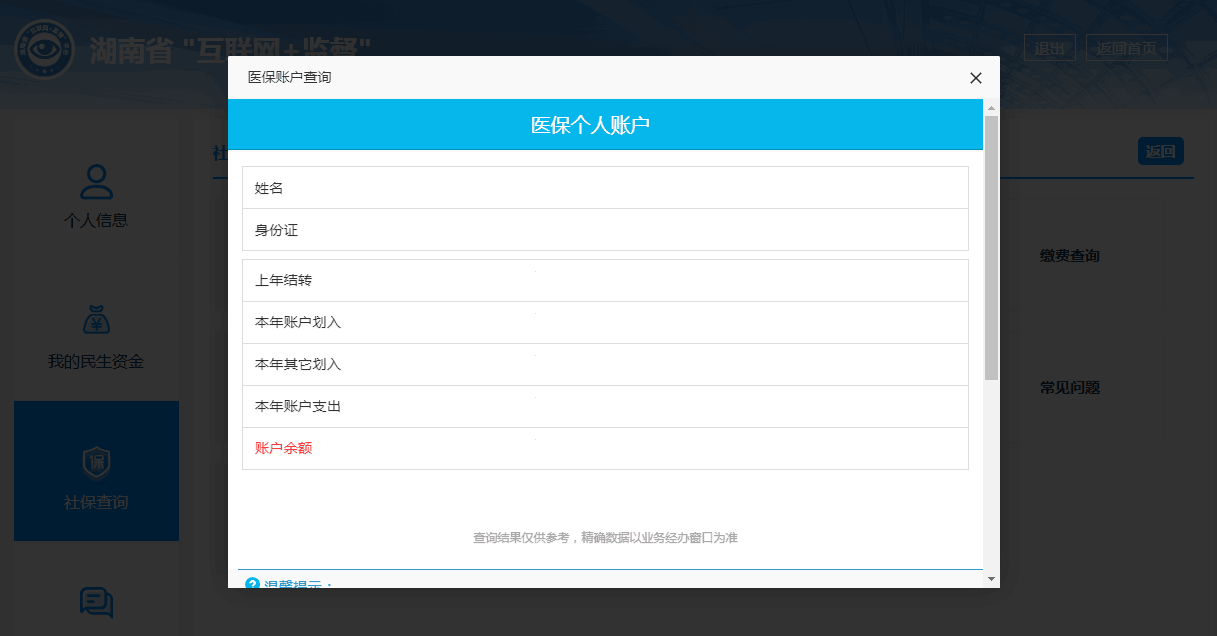
Task: Click scrollbar down arrow in dialog
Action: 991,579
